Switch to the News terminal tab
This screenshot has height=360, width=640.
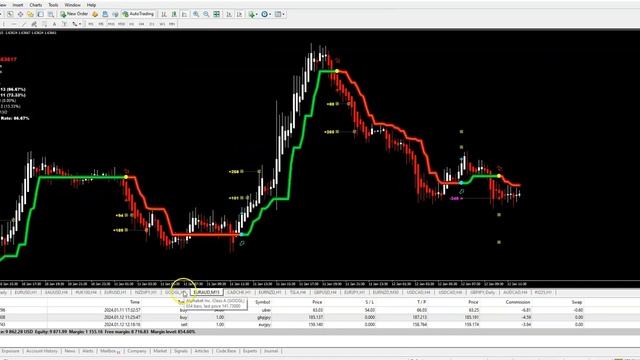[x=70, y=351]
